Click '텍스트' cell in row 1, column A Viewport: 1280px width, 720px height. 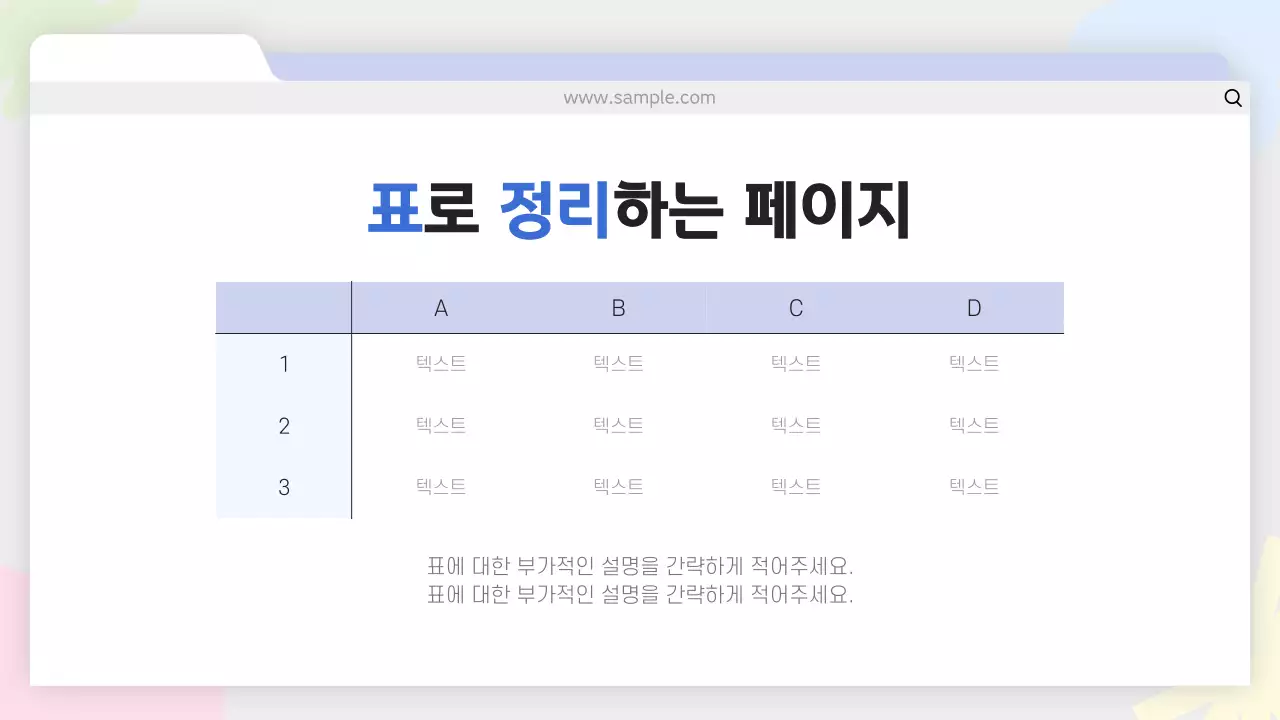pos(441,364)
